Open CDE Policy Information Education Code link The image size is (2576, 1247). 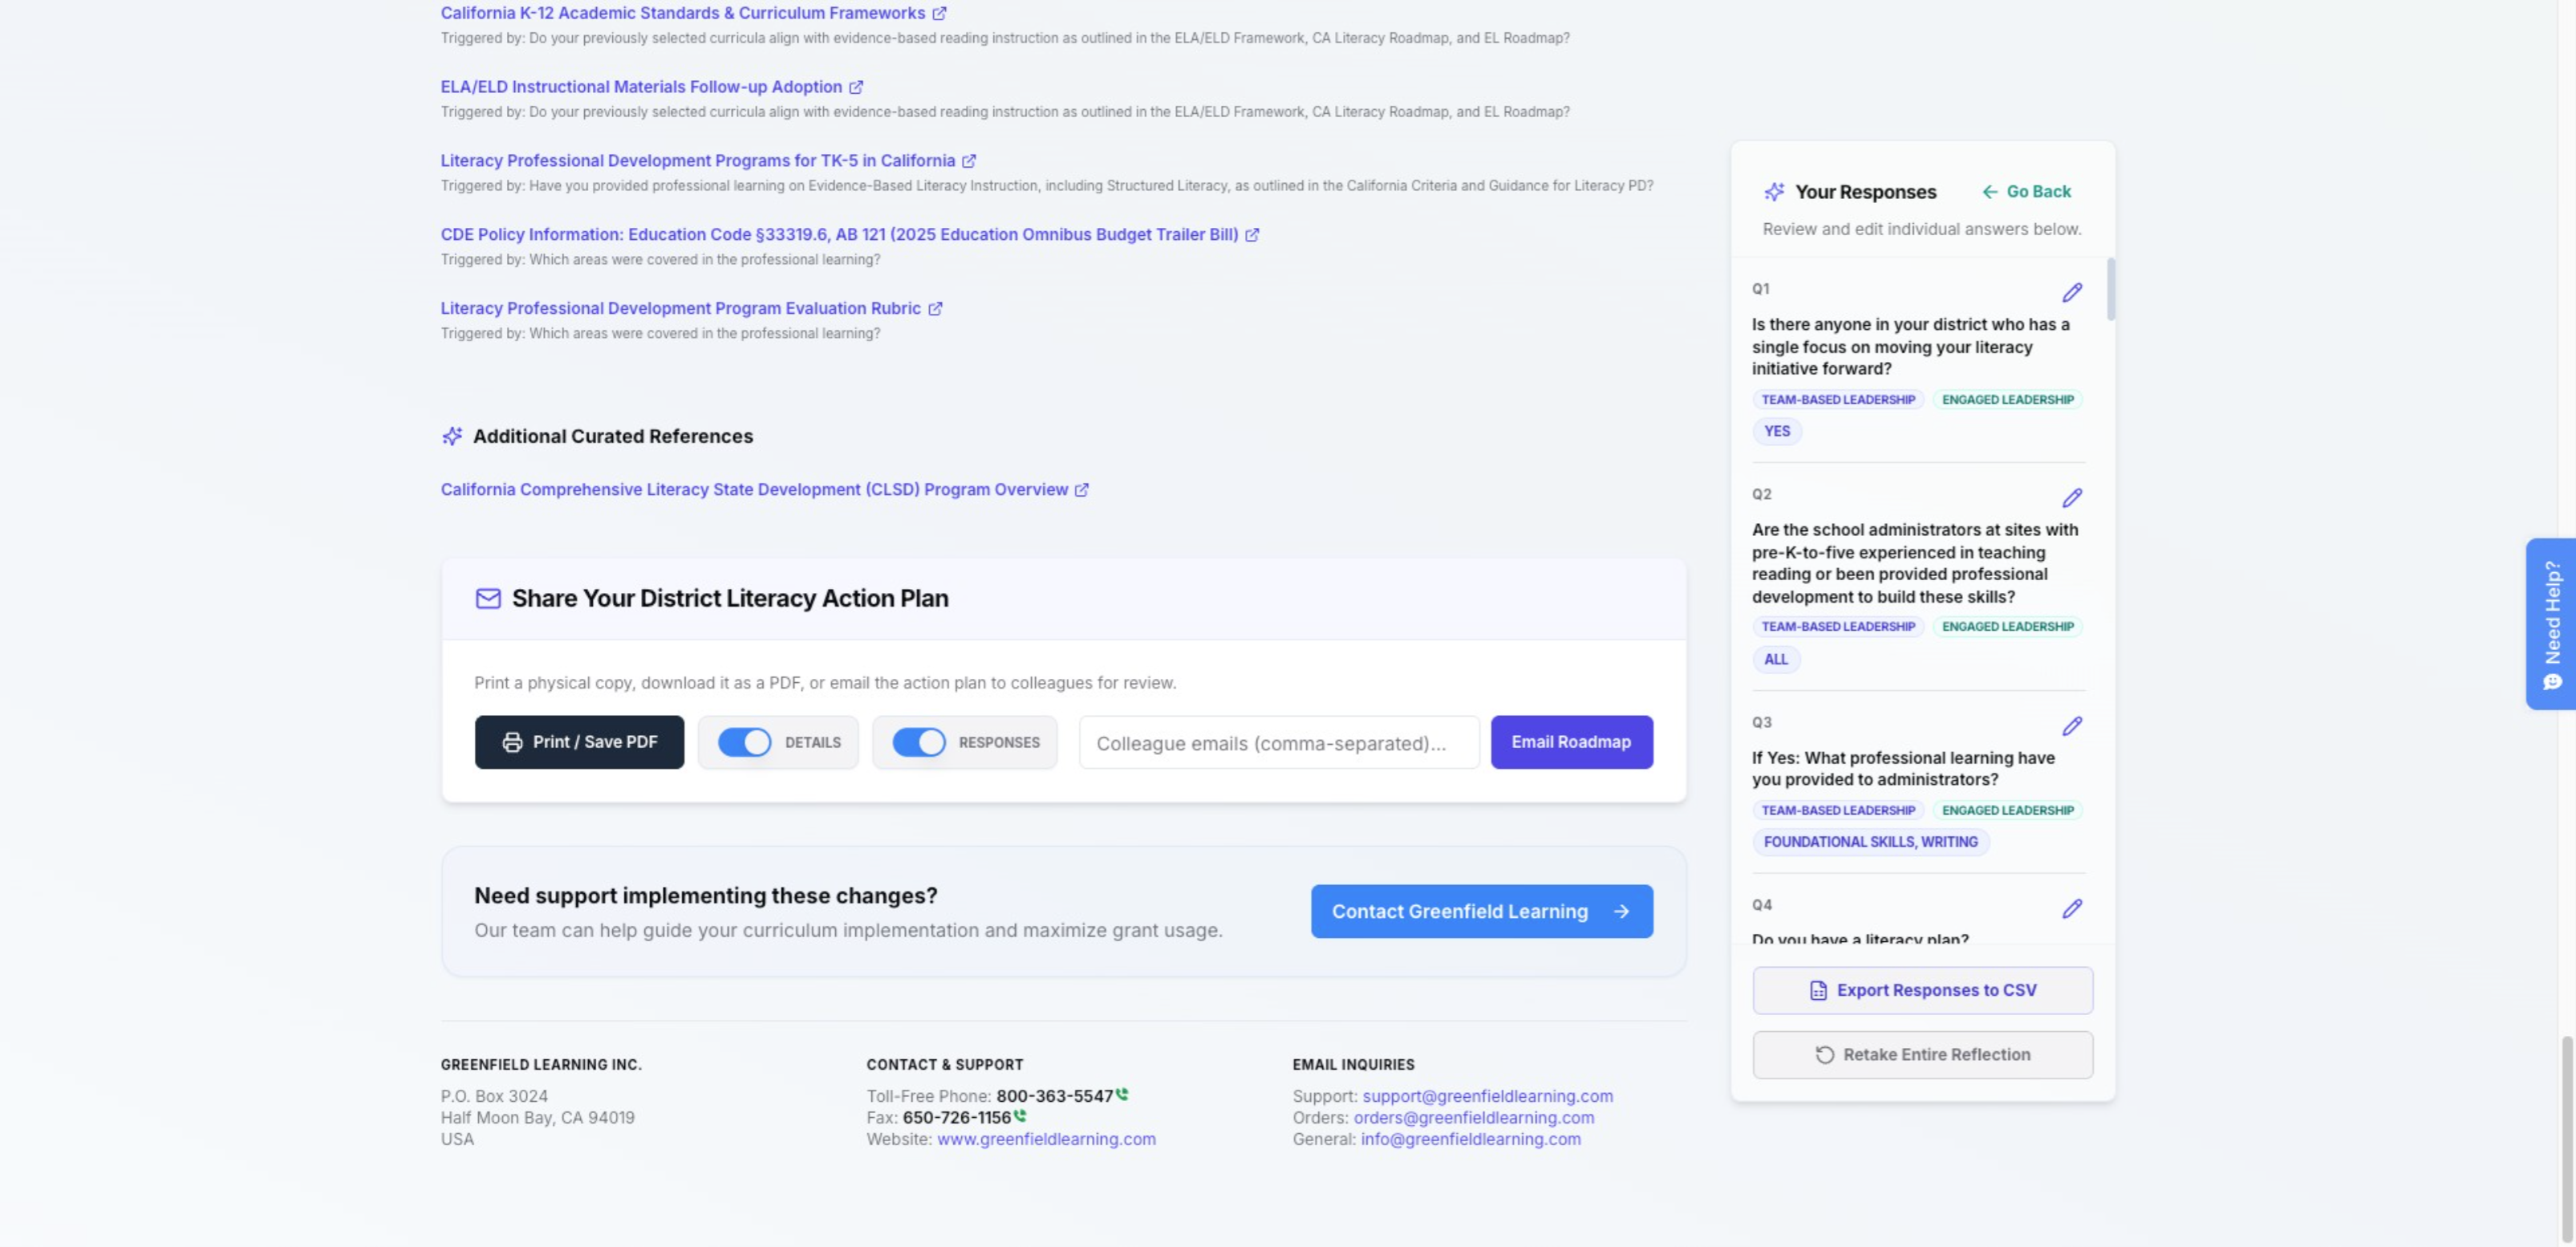click(x=840, y=235)
